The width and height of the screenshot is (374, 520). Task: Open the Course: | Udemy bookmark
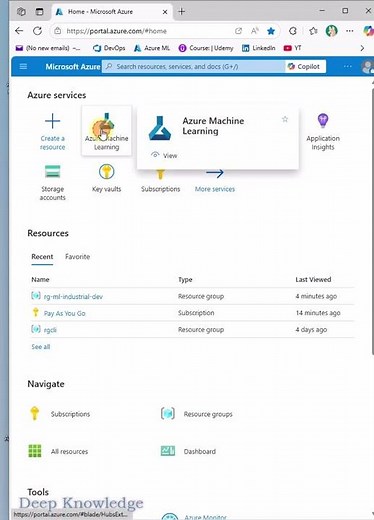point(206,48)
